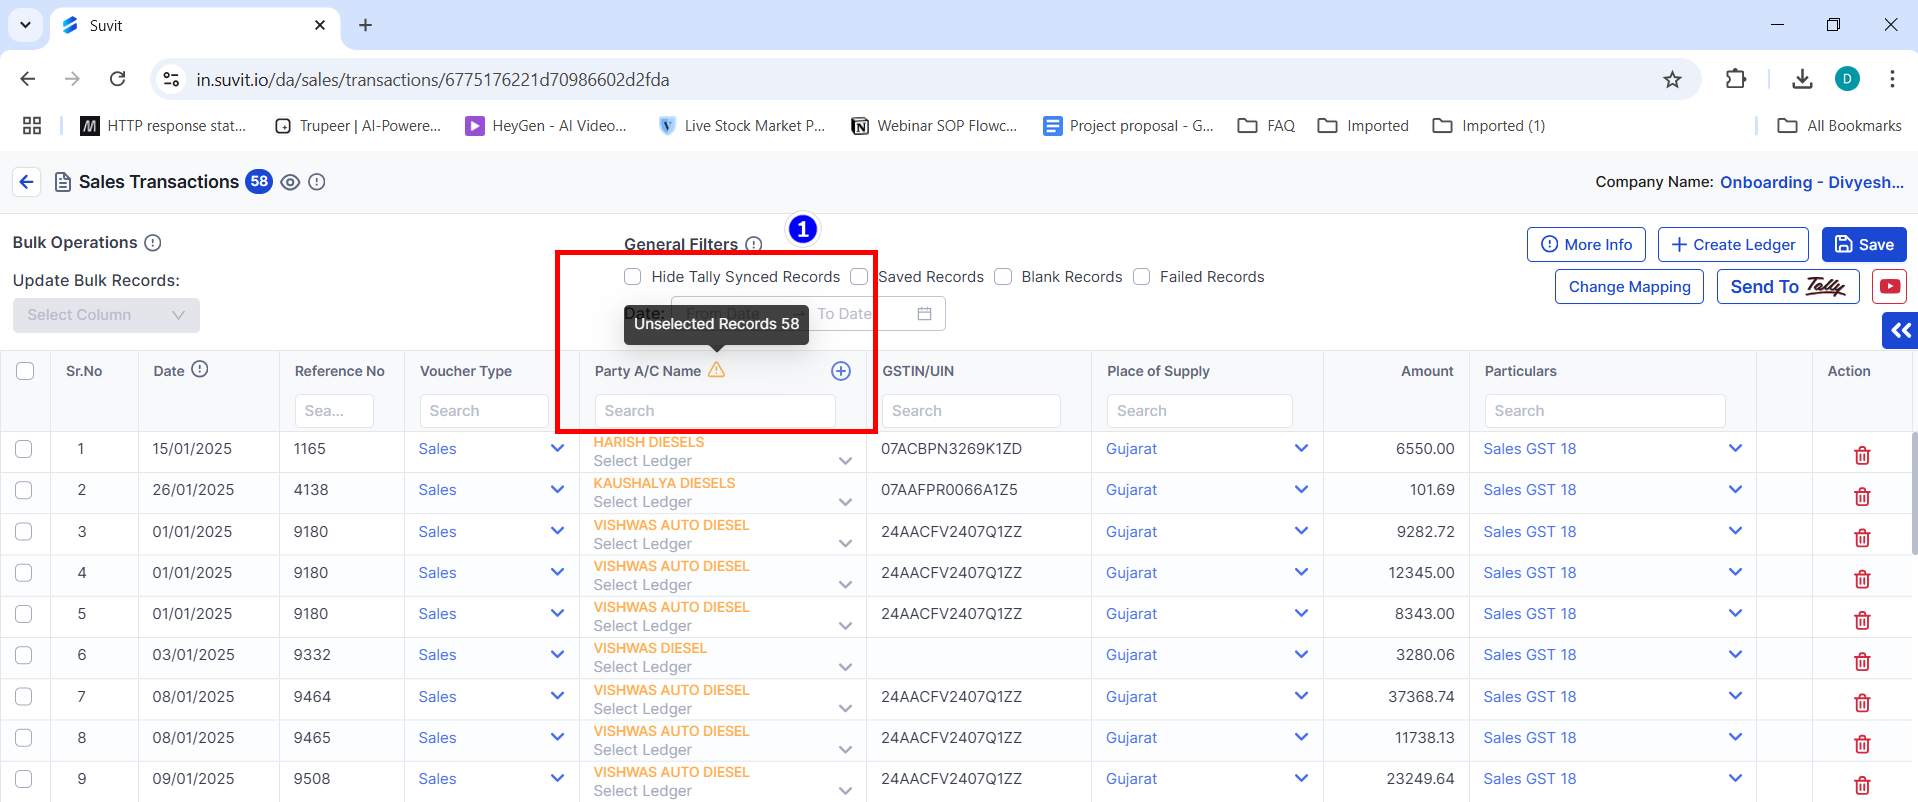Screen dimensions: 1918x802
Task: Click the More Info button
Action: tap(1587, 245)
